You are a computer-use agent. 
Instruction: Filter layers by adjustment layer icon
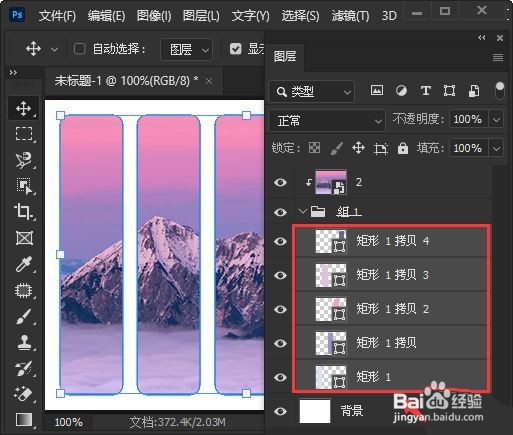(401, 91)
